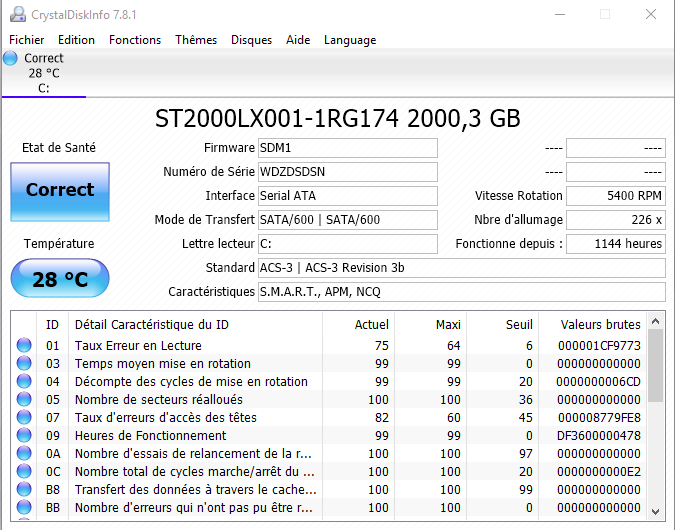Image resolution: width=675 pixels, height=530 pixels.
Task: Click the Etat de Santé label
Action: tap(59, 148)
